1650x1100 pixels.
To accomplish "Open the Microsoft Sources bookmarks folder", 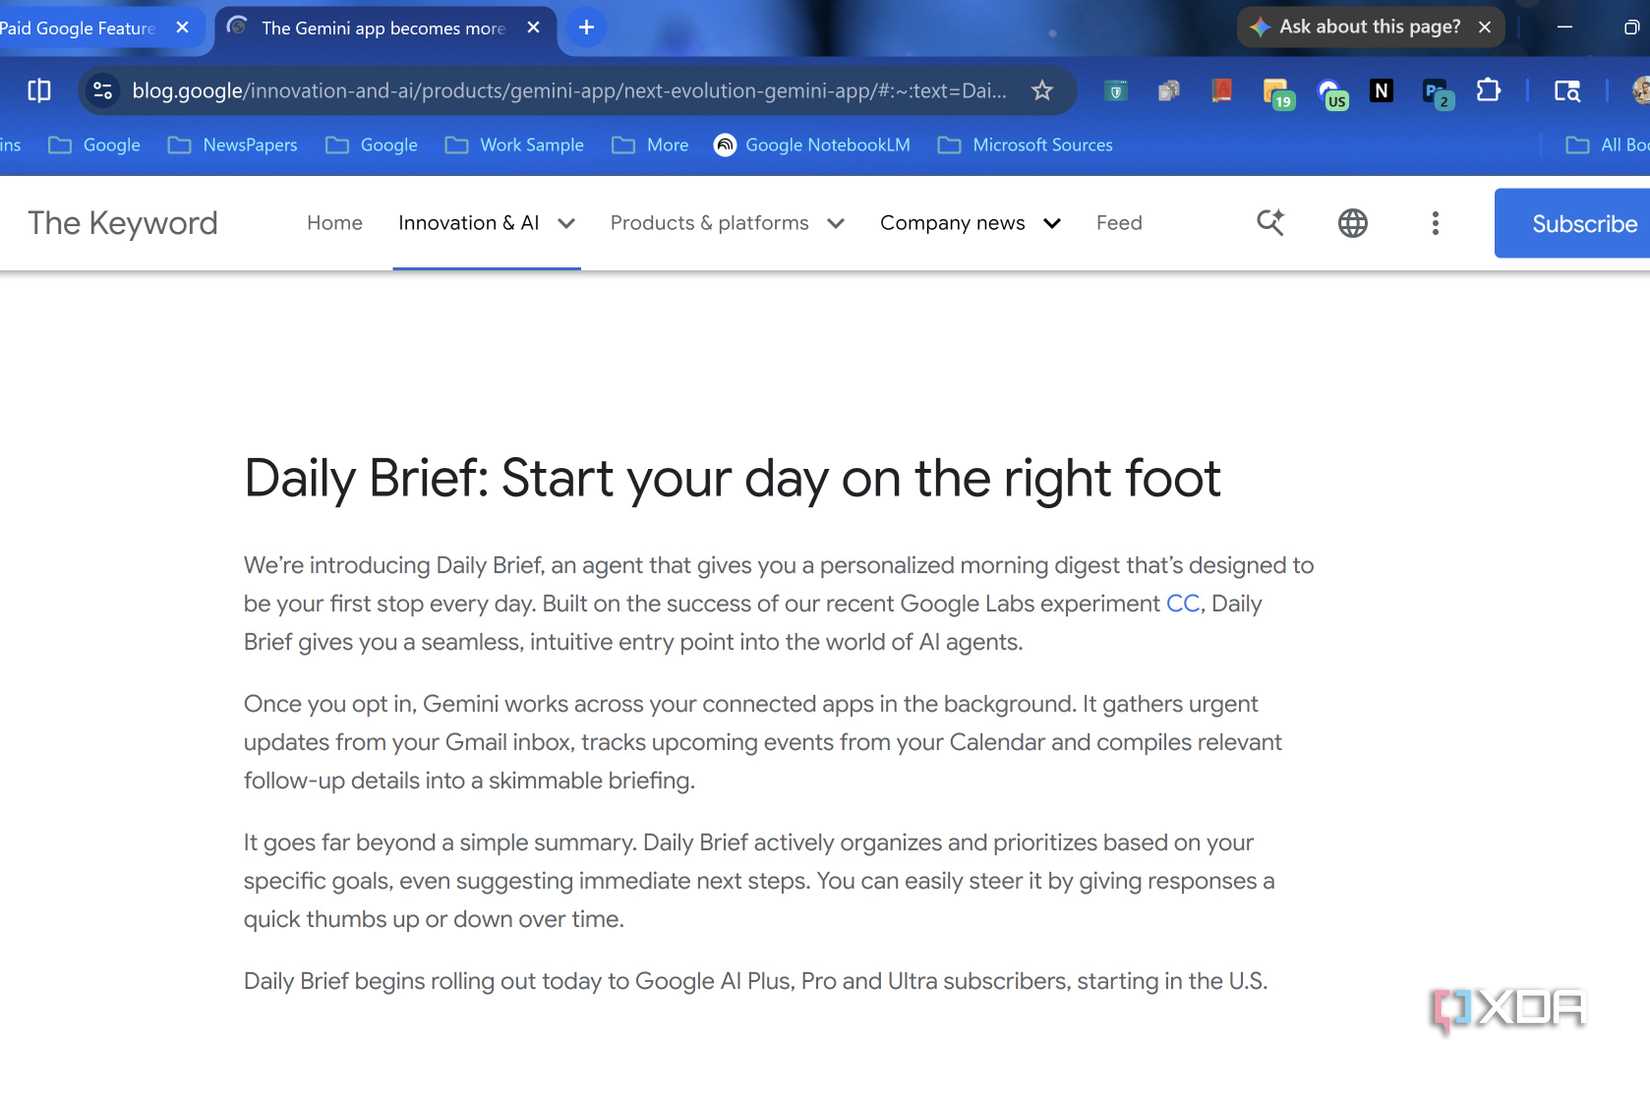I will [1025, 145].
